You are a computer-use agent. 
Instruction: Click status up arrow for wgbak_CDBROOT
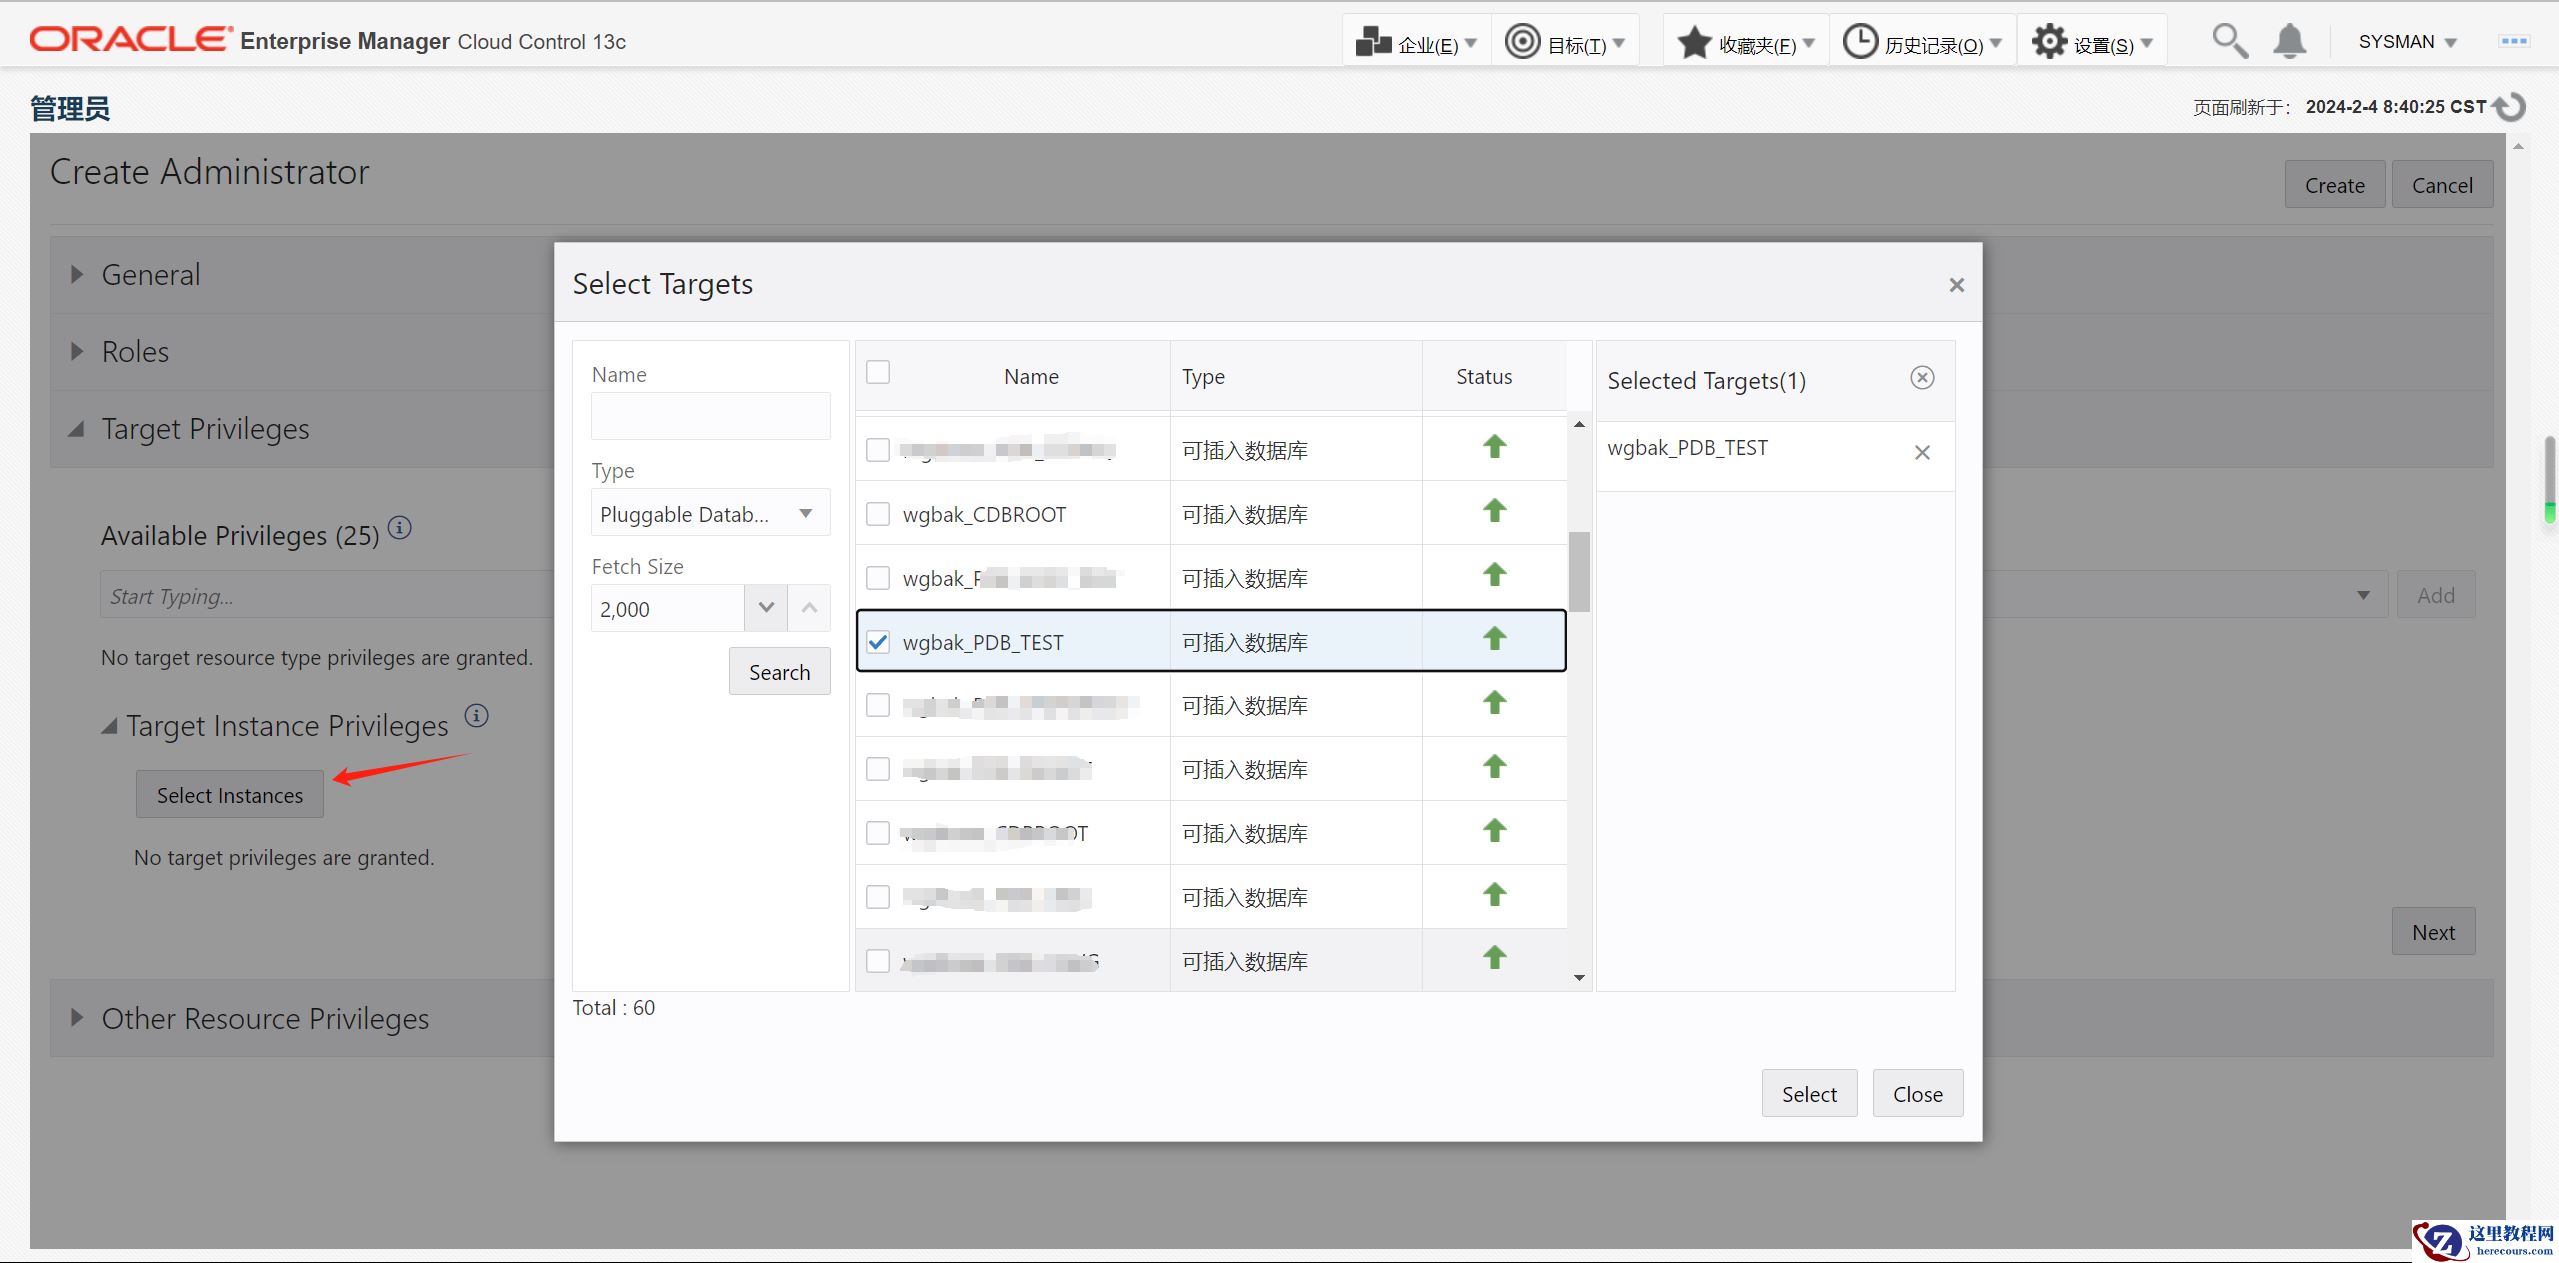pos(1494,512)
